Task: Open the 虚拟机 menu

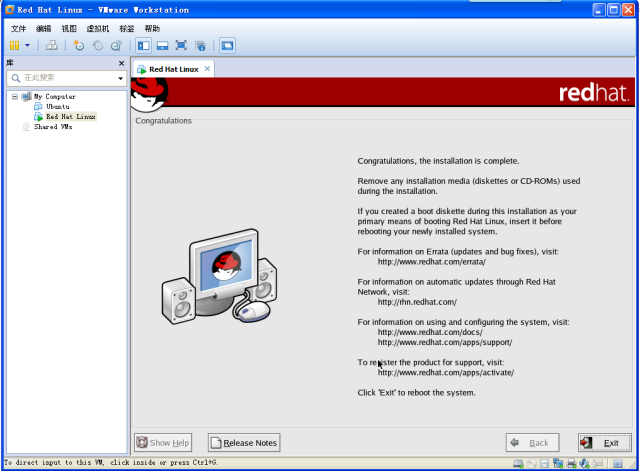Action: pos(98,29)
